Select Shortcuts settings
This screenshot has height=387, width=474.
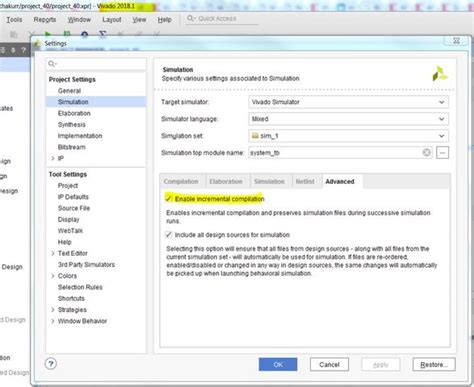[x=71, y=298]
